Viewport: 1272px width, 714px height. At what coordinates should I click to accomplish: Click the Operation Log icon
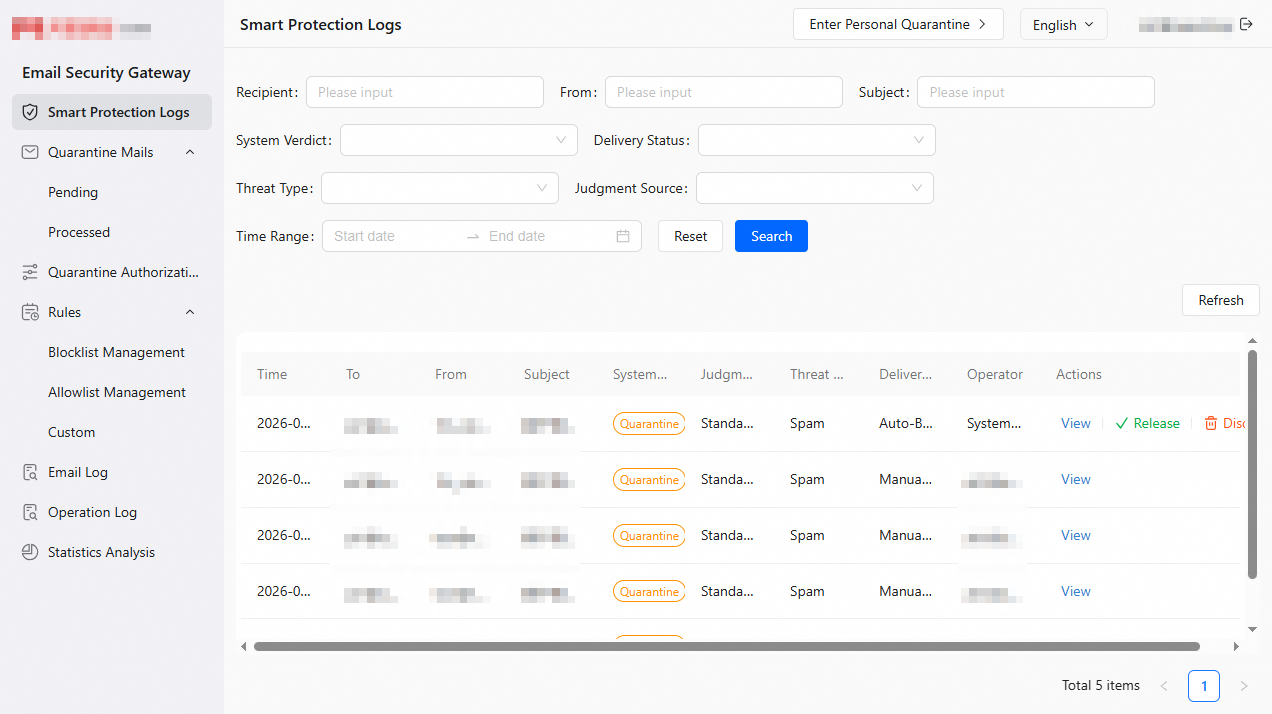(30, 512)
